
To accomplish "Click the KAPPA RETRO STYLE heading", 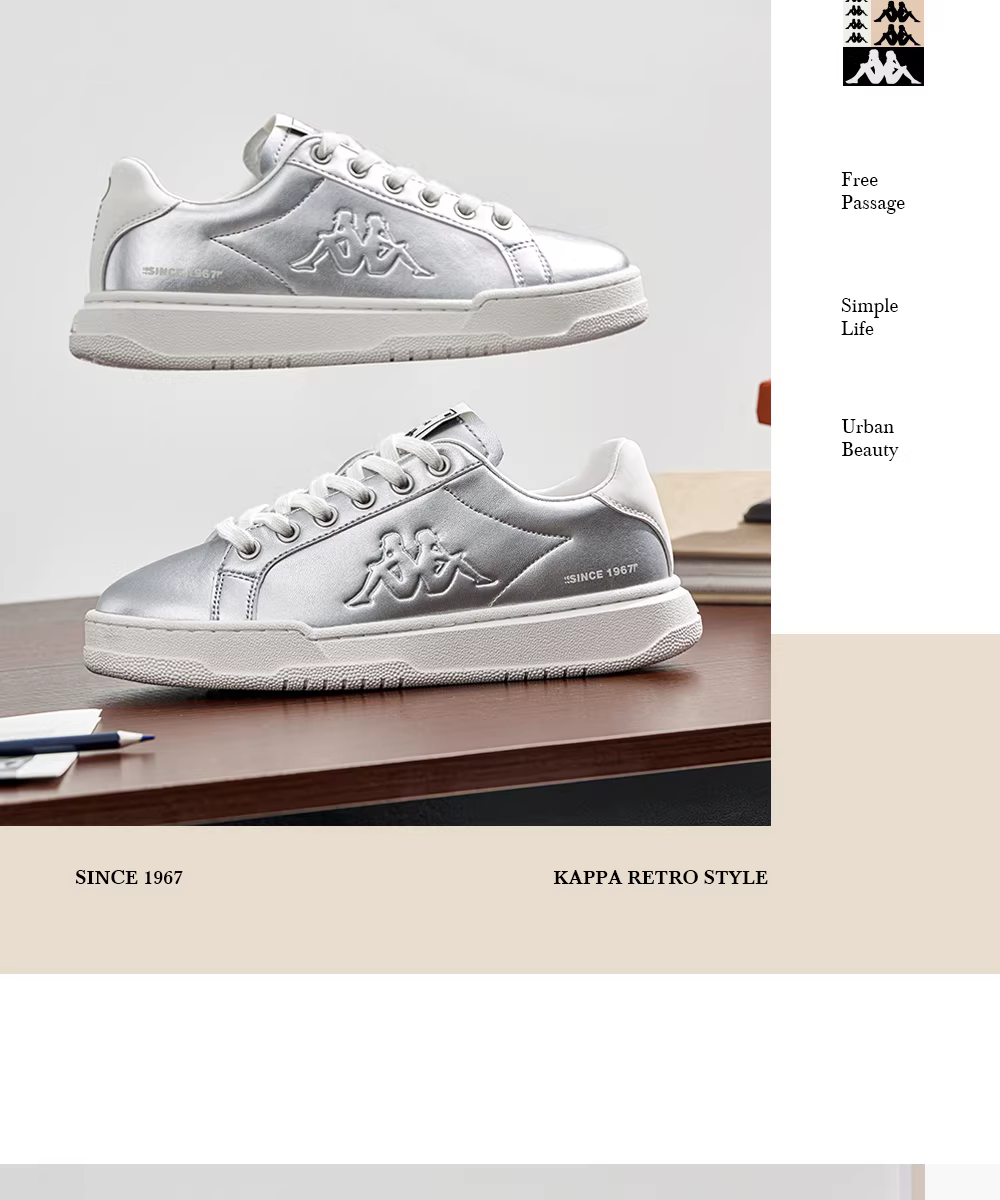I will 660,877.
